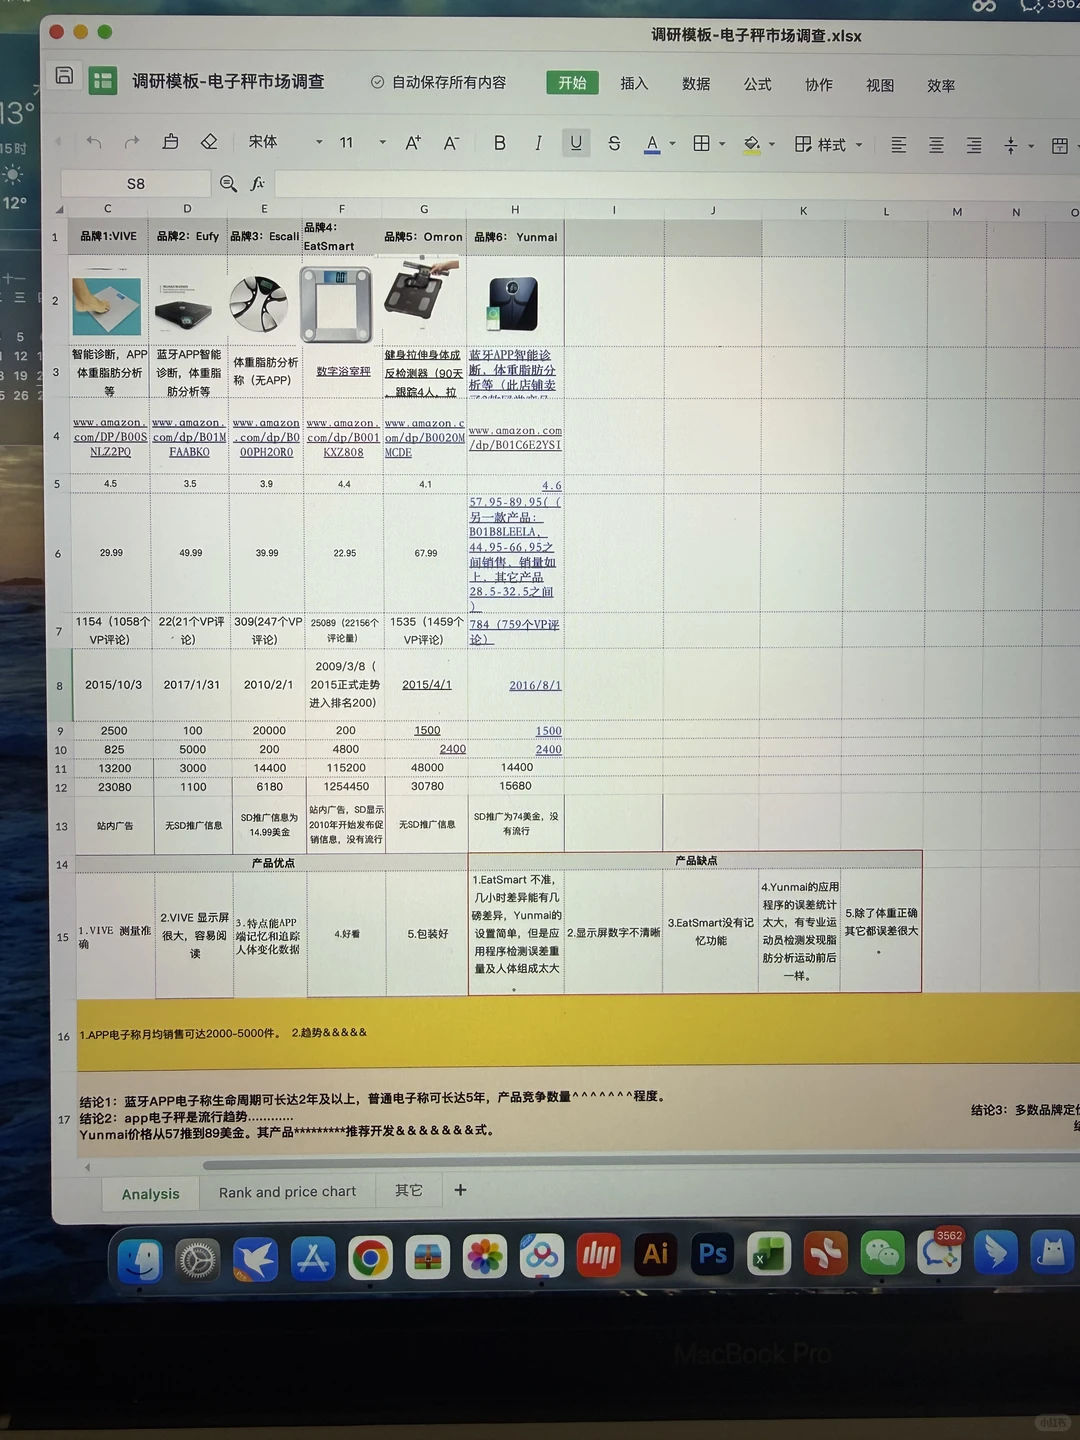Screen dimensions: 1080x1440
Task: Open the fill color dropdown arrow
Action: tap(771, 145)
